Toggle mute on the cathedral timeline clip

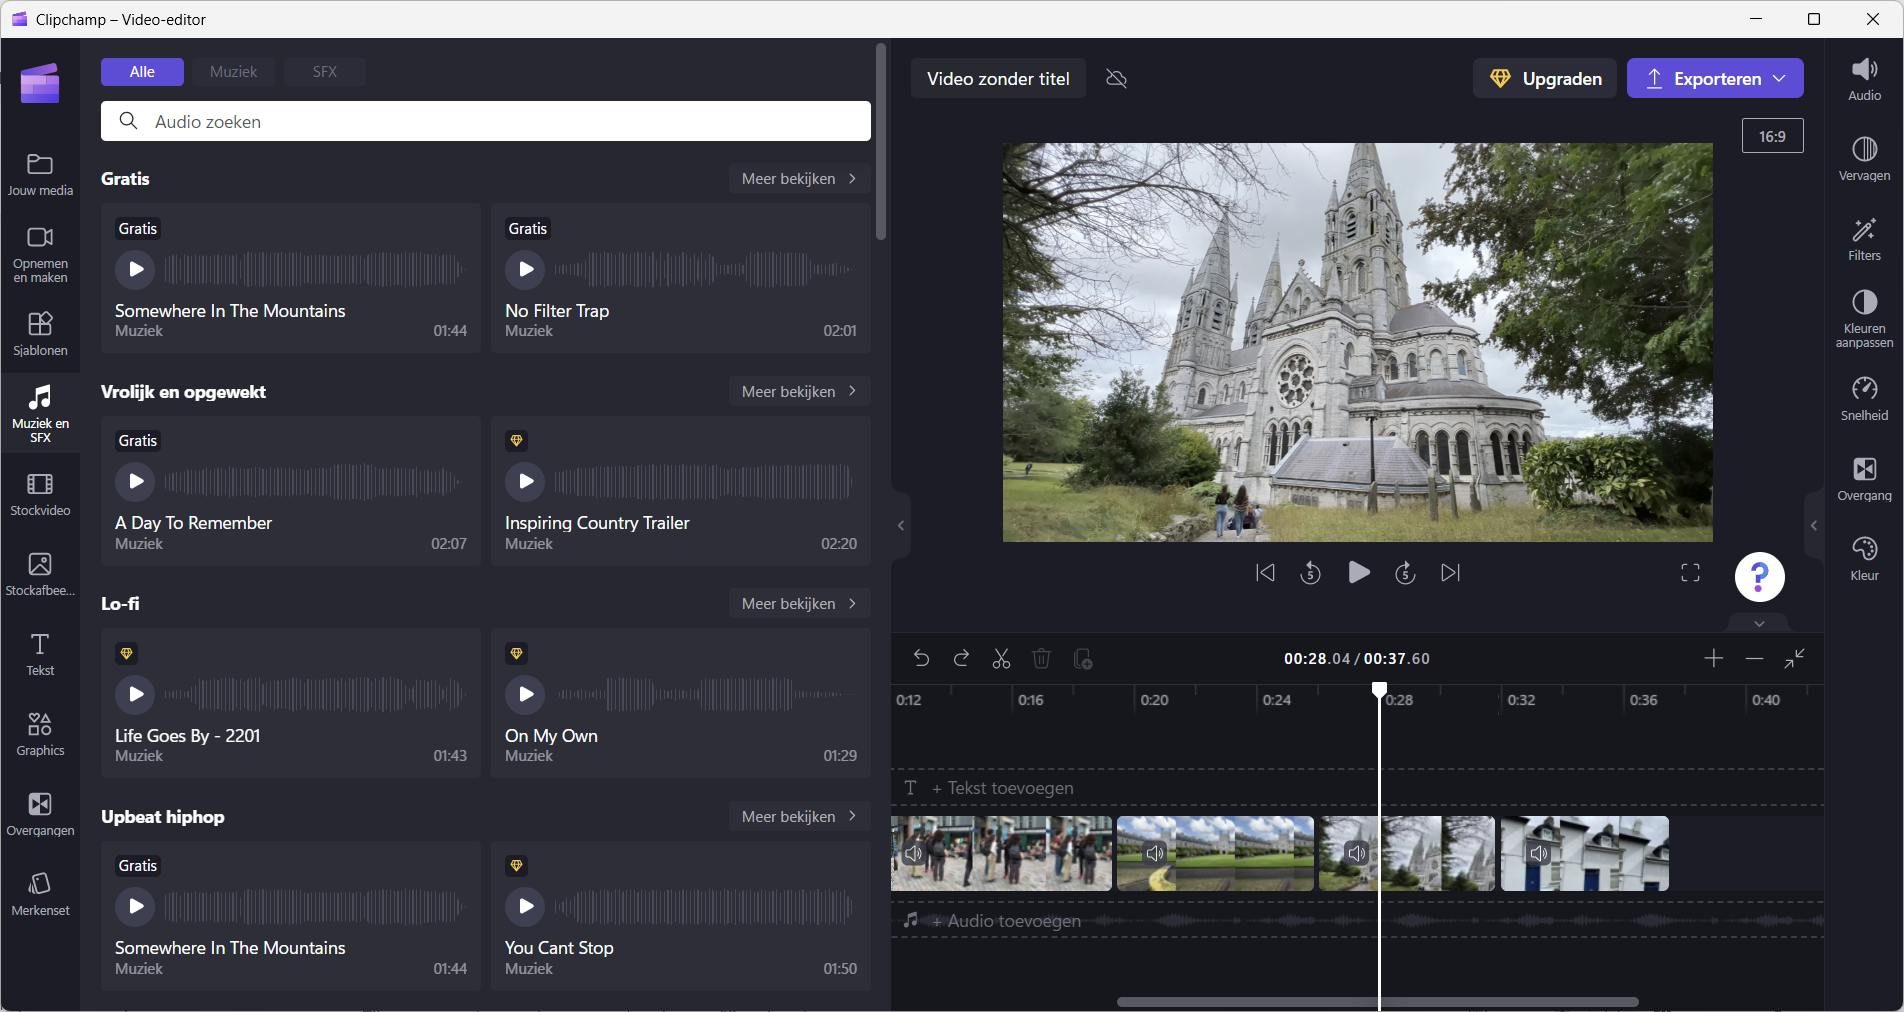tap(1357, 854)
